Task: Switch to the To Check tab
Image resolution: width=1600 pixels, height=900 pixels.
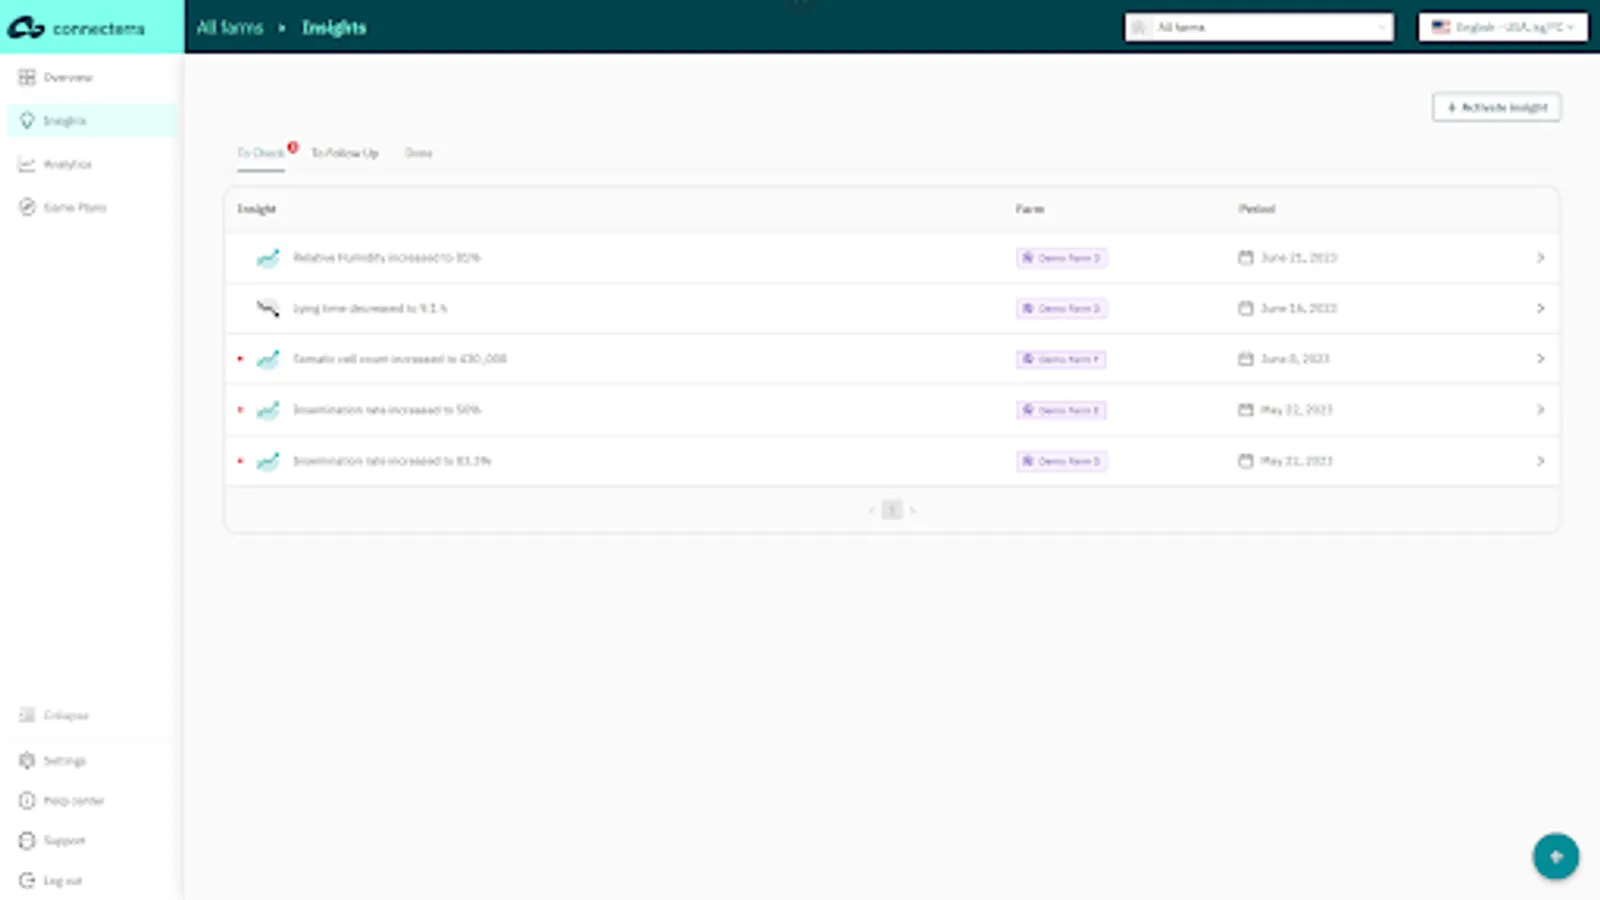Action: [261, 153]
